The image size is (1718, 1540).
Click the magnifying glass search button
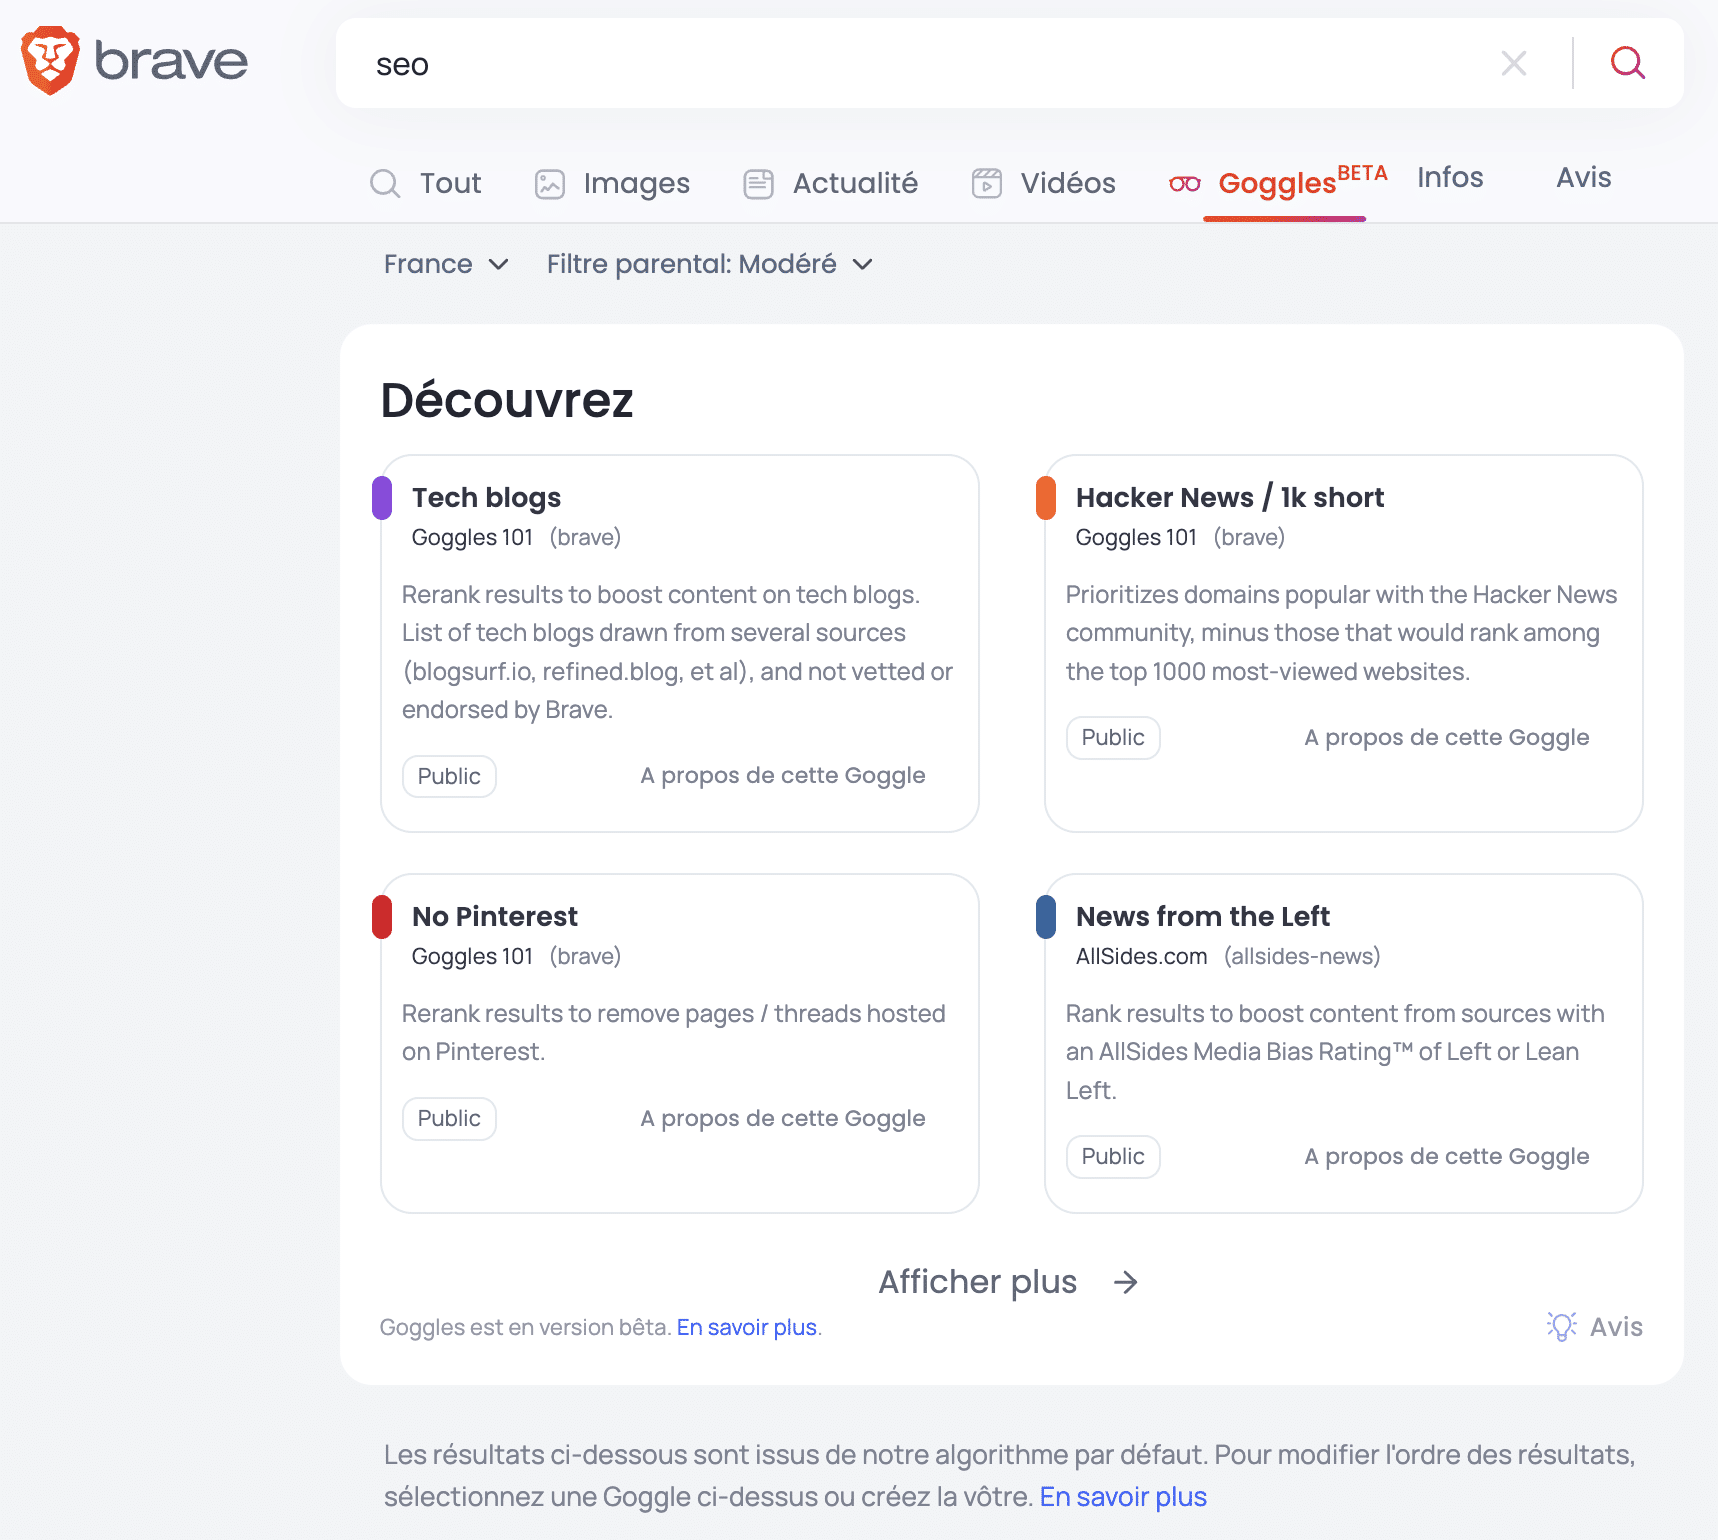tap(1627, 64)
